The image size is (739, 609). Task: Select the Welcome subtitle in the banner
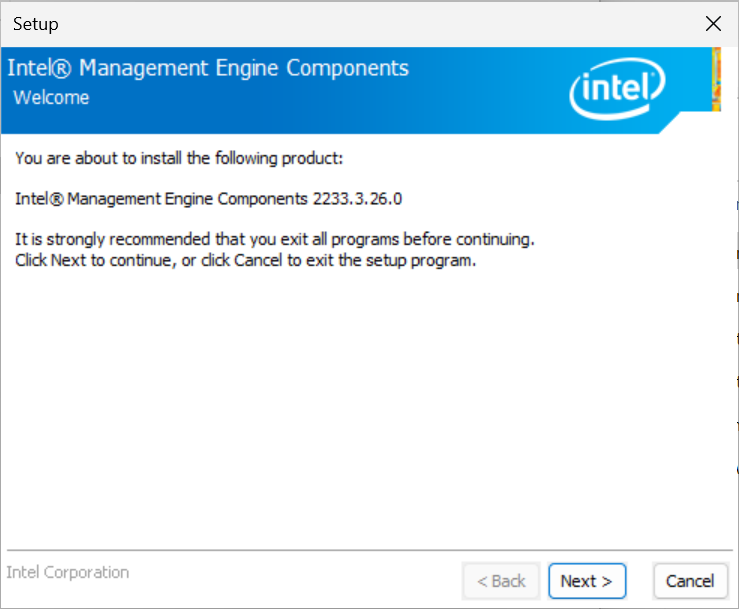coord(51,98)
